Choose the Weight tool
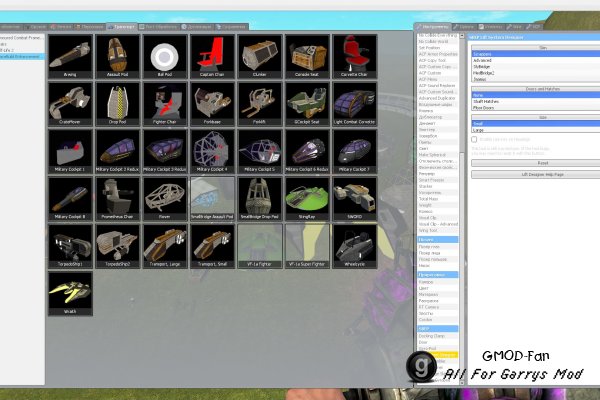This screenshot has width=600, height=400. (438, 205)
